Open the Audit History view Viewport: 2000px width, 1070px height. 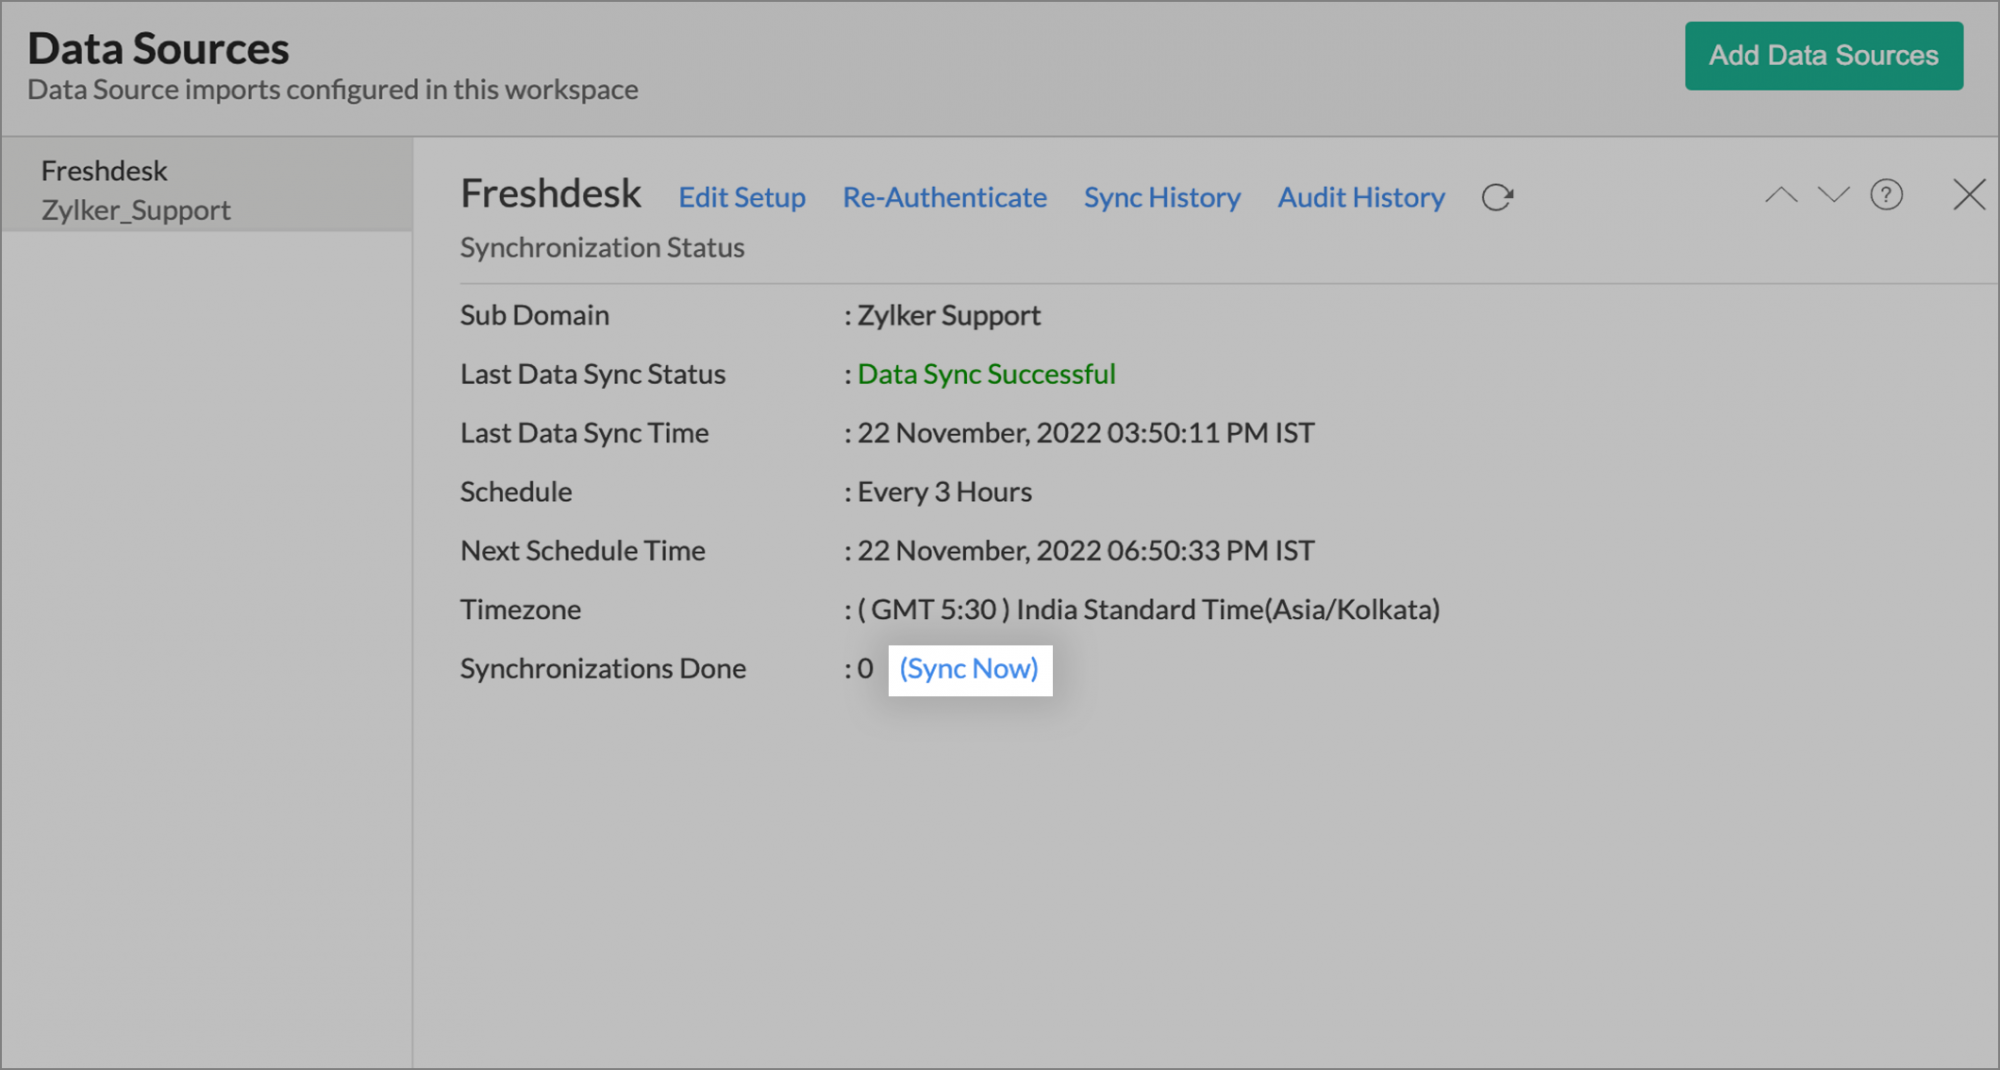(1360, 197)
